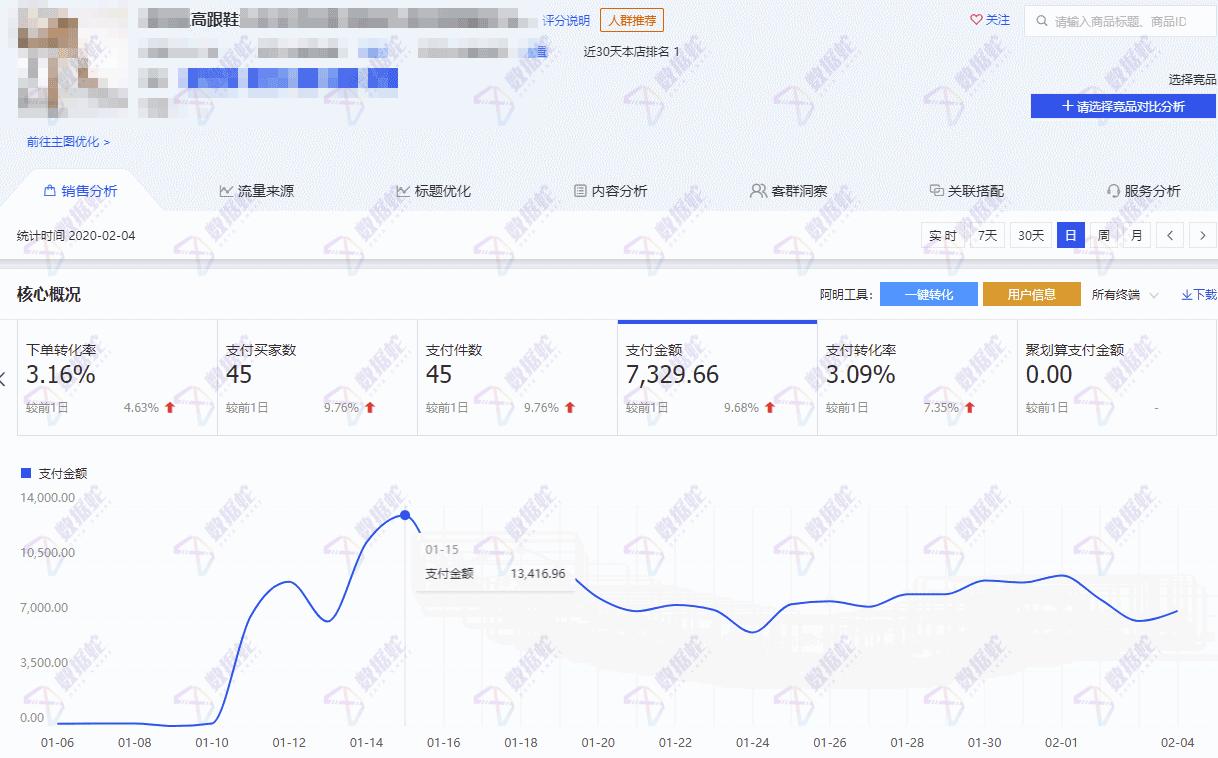Screen dimensions: 1218x758
Task: Click the 一键转化 button
Action: pyautogui.click(x=927, y=293)
